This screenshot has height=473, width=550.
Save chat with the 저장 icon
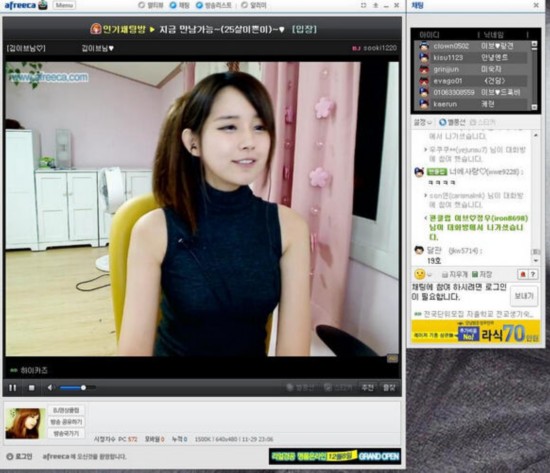(482, 274)
